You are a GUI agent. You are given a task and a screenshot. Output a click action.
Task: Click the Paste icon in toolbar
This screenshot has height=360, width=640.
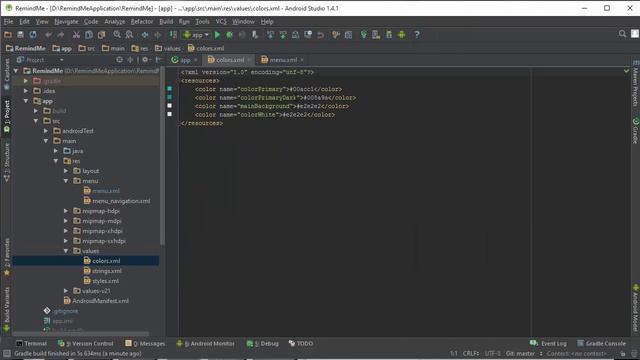tap(101, 35)
